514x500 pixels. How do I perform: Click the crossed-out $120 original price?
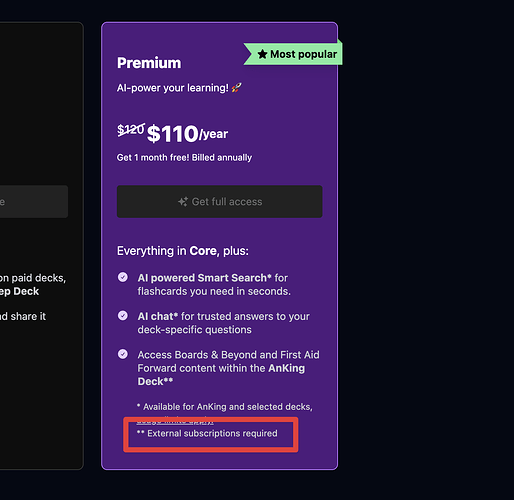[131, 129]
